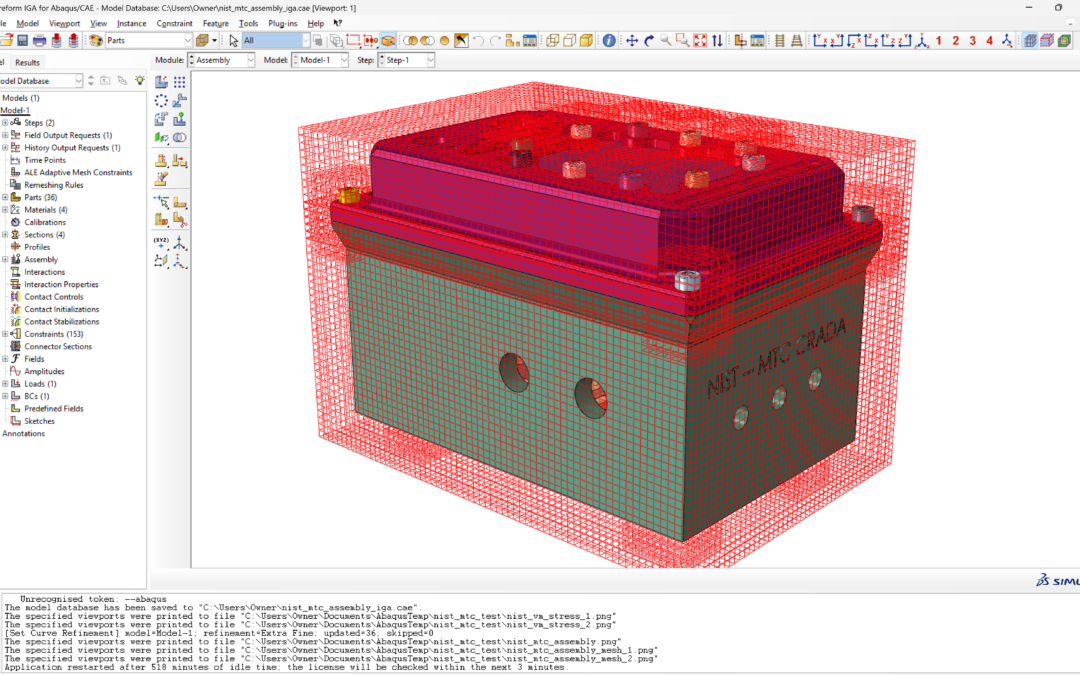Select the Magnify View tool

[x=665, y=41]
